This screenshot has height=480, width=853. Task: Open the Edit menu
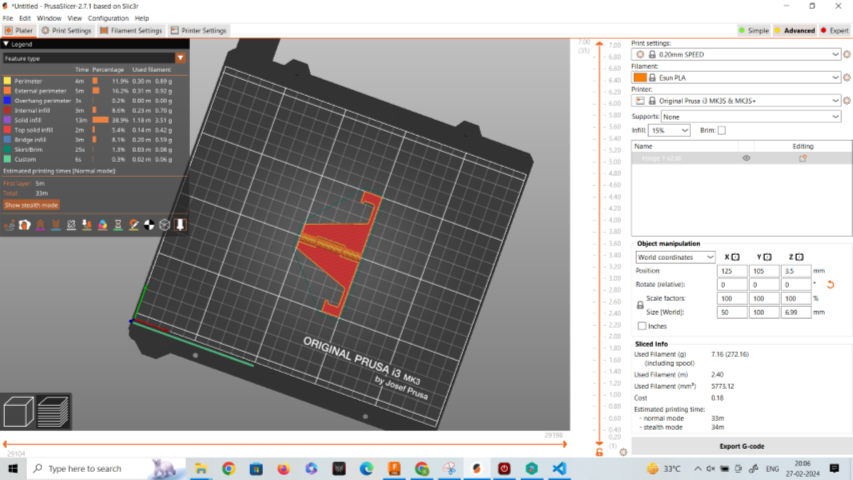[25, 18]
